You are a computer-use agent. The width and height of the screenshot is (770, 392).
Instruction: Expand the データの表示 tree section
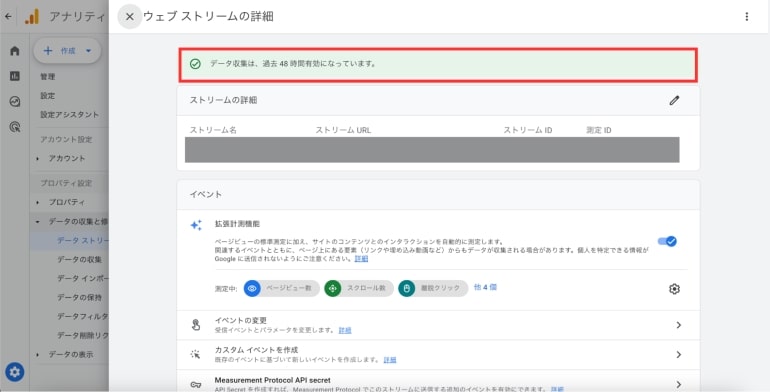(x=38, y=355)
